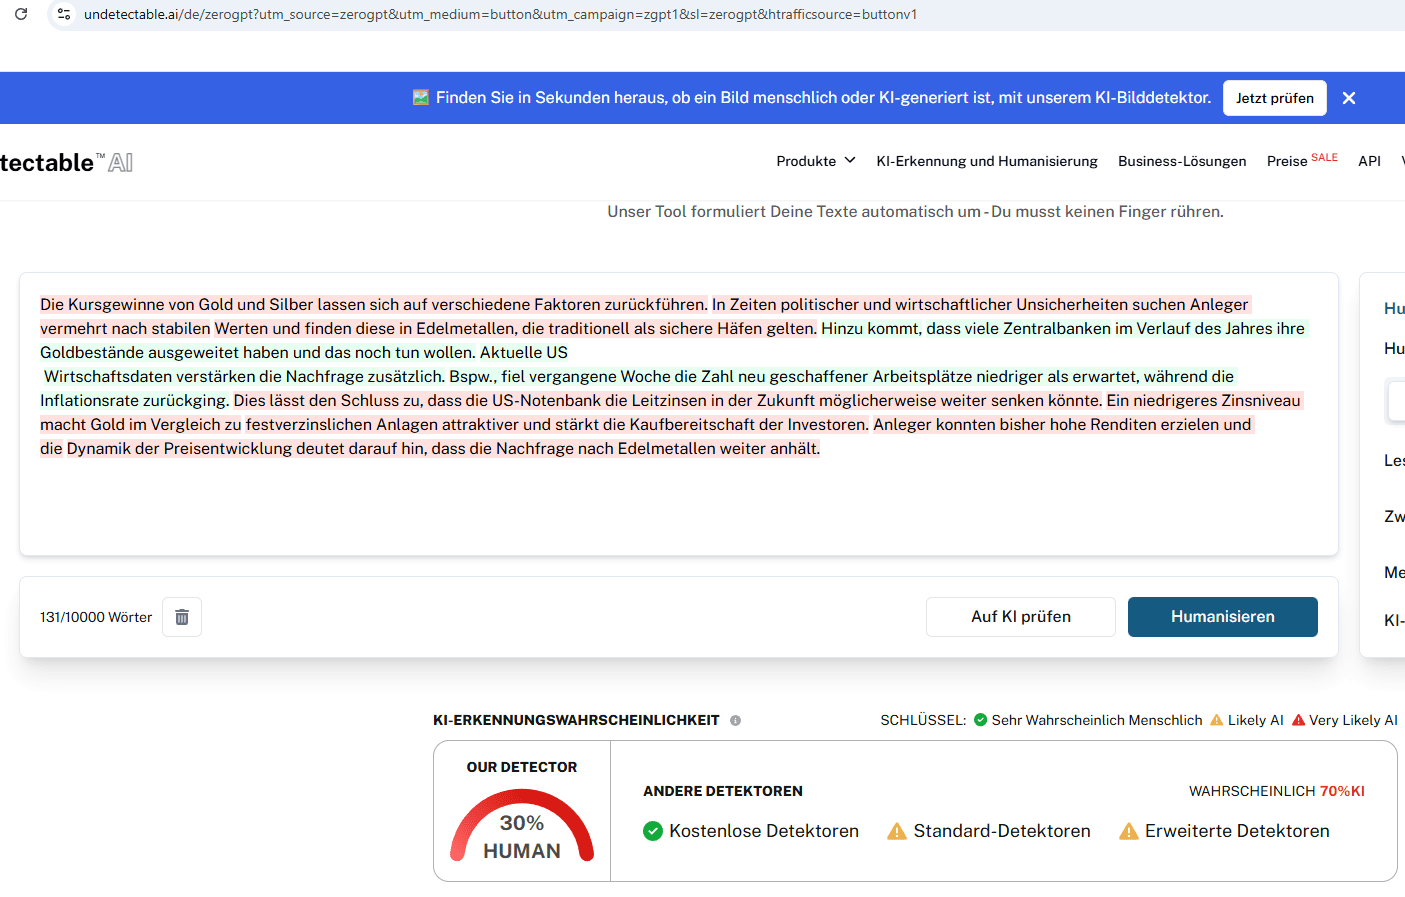Click the Unser Tool formuliert subtitle text
Viewport: 1405px width, 897px height.
click(915, 212)
